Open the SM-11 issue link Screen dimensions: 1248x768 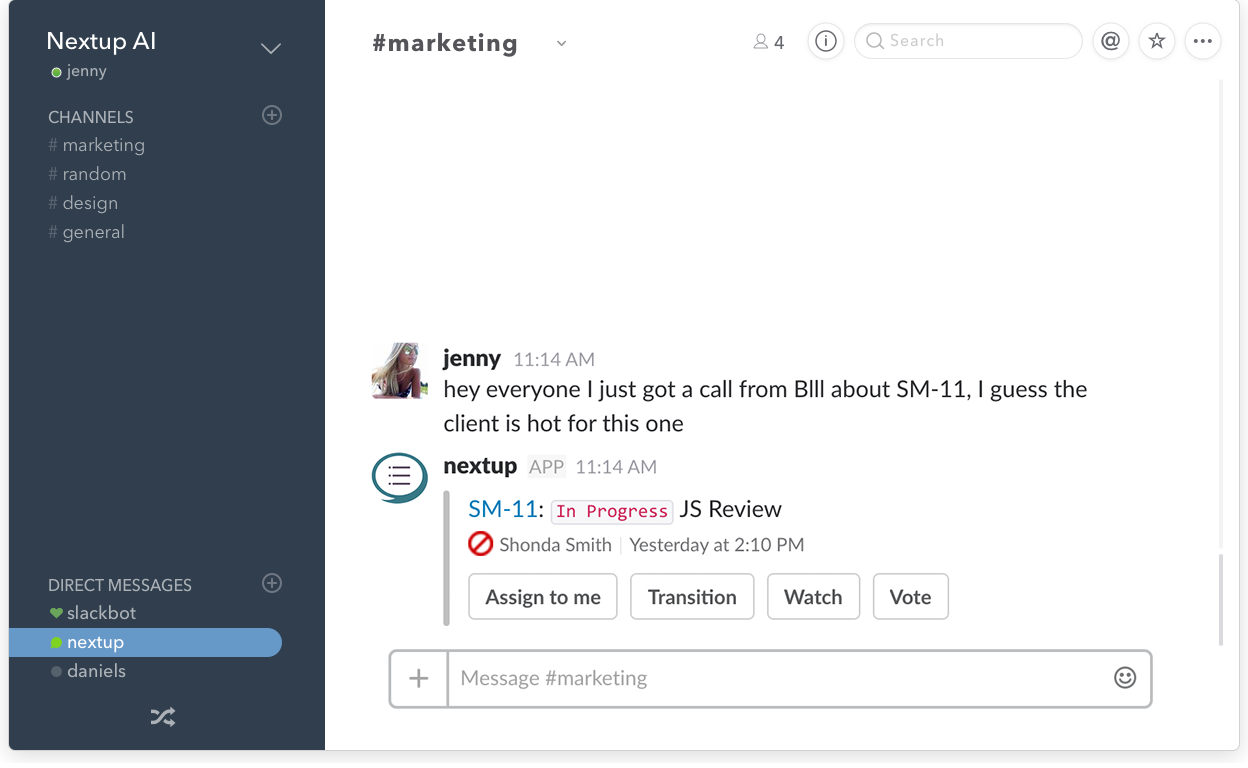coord(503,509)
